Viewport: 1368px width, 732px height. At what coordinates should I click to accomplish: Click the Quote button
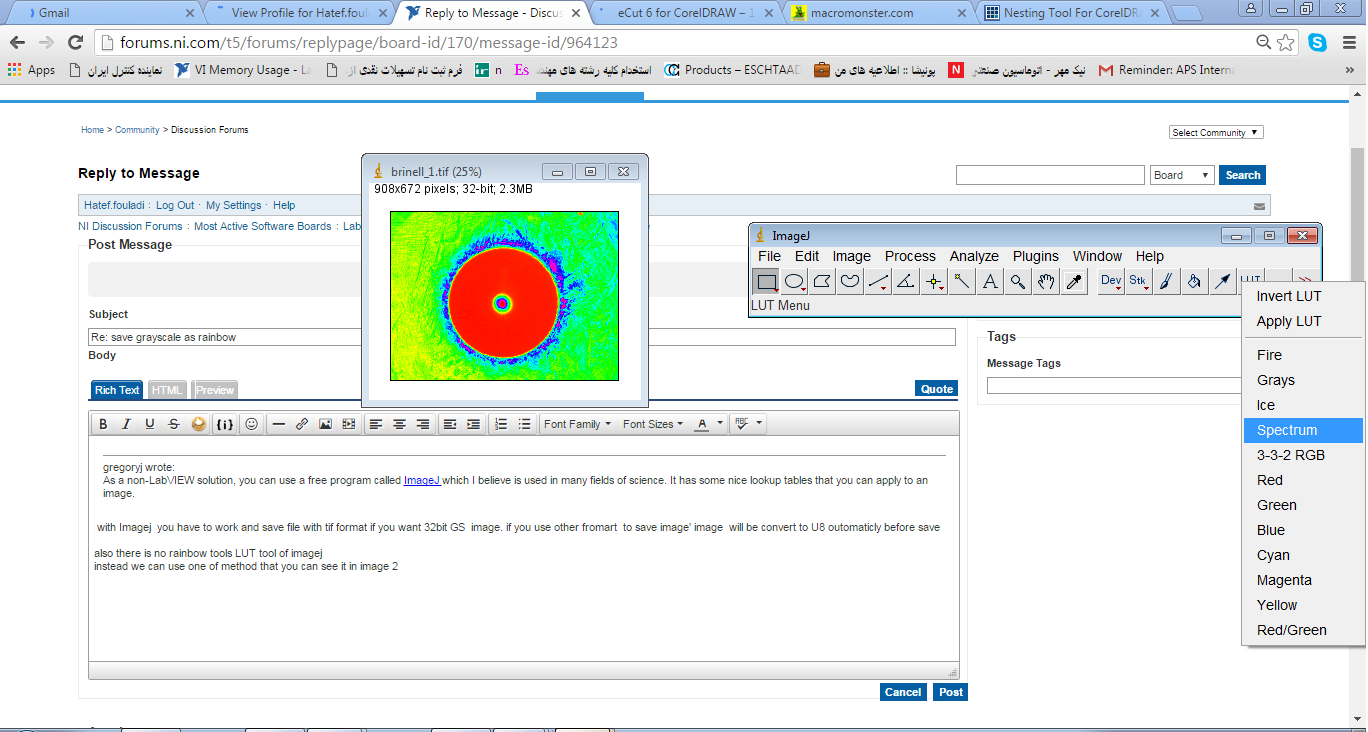coord(937,389)
